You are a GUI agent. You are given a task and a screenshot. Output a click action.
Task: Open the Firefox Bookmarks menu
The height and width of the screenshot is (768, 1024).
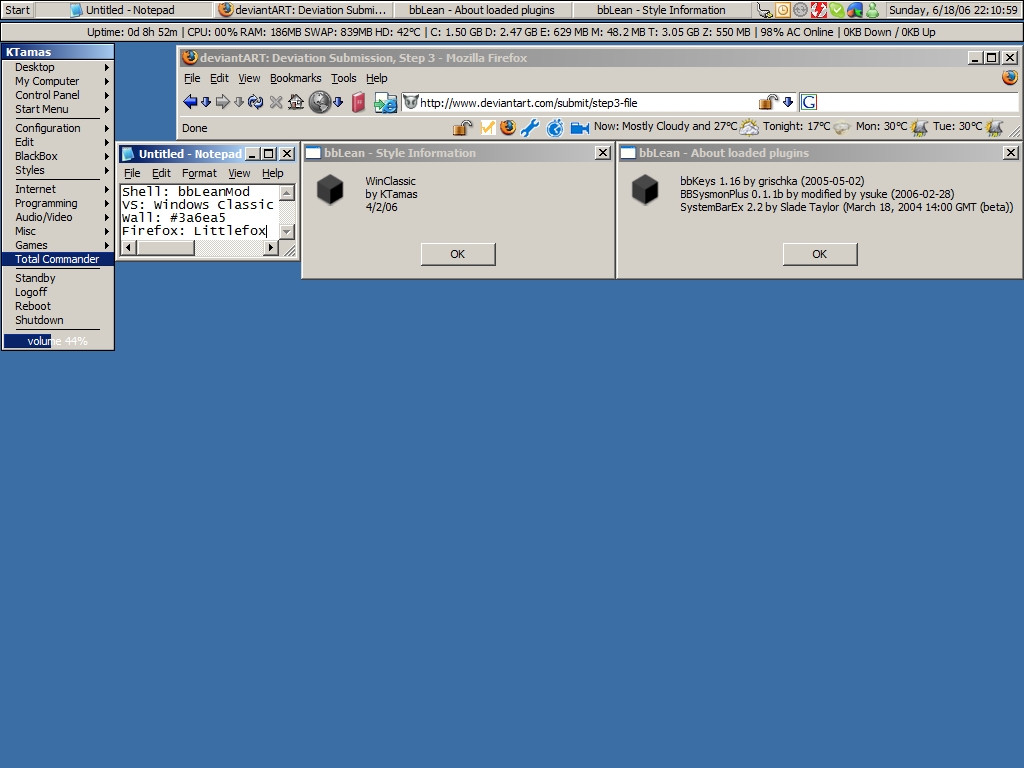(x=295, y=78)
